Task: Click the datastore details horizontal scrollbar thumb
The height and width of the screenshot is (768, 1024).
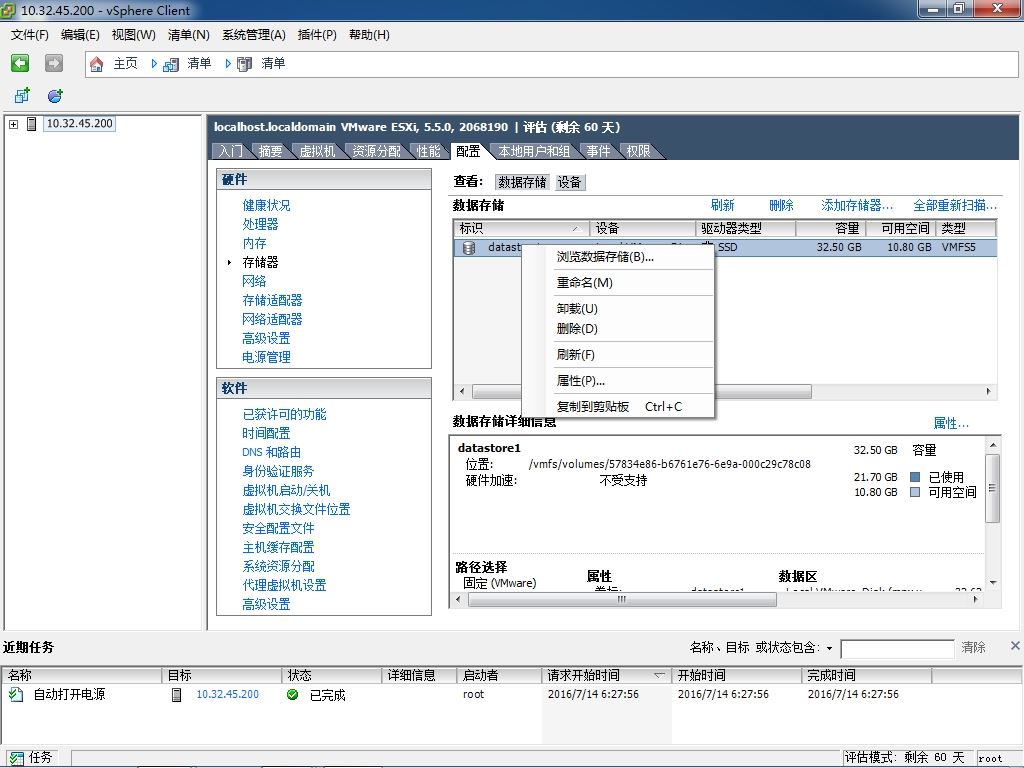Action: tap(622, 600)
